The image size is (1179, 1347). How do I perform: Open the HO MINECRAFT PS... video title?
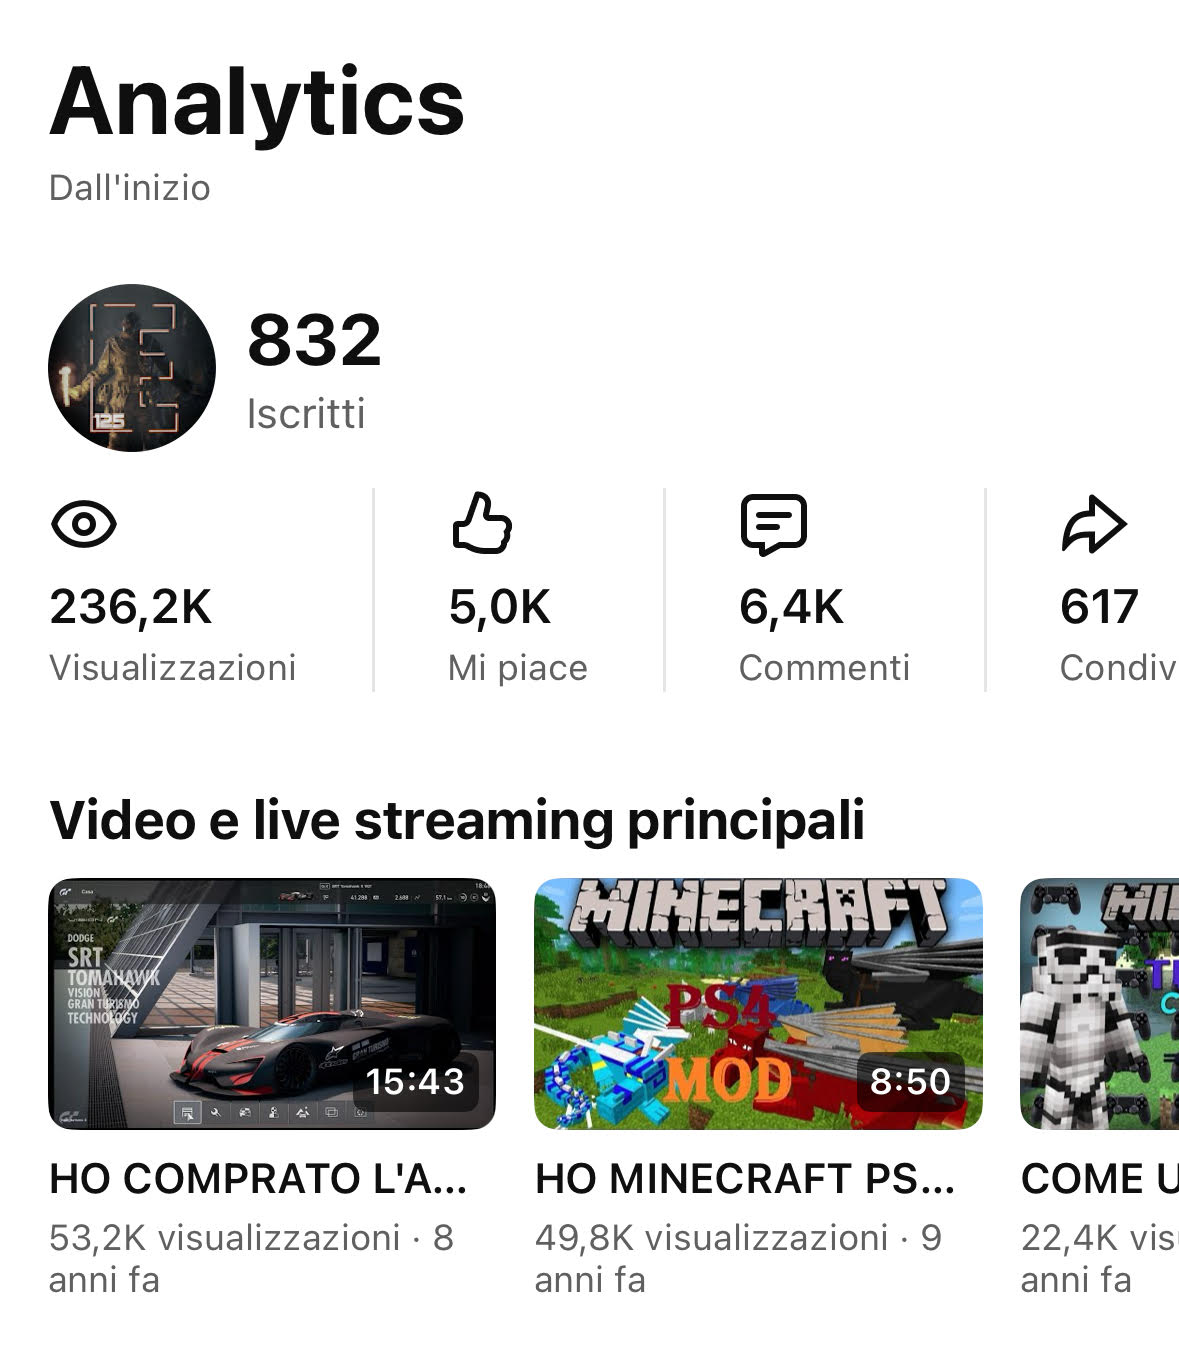point(745,1179)
